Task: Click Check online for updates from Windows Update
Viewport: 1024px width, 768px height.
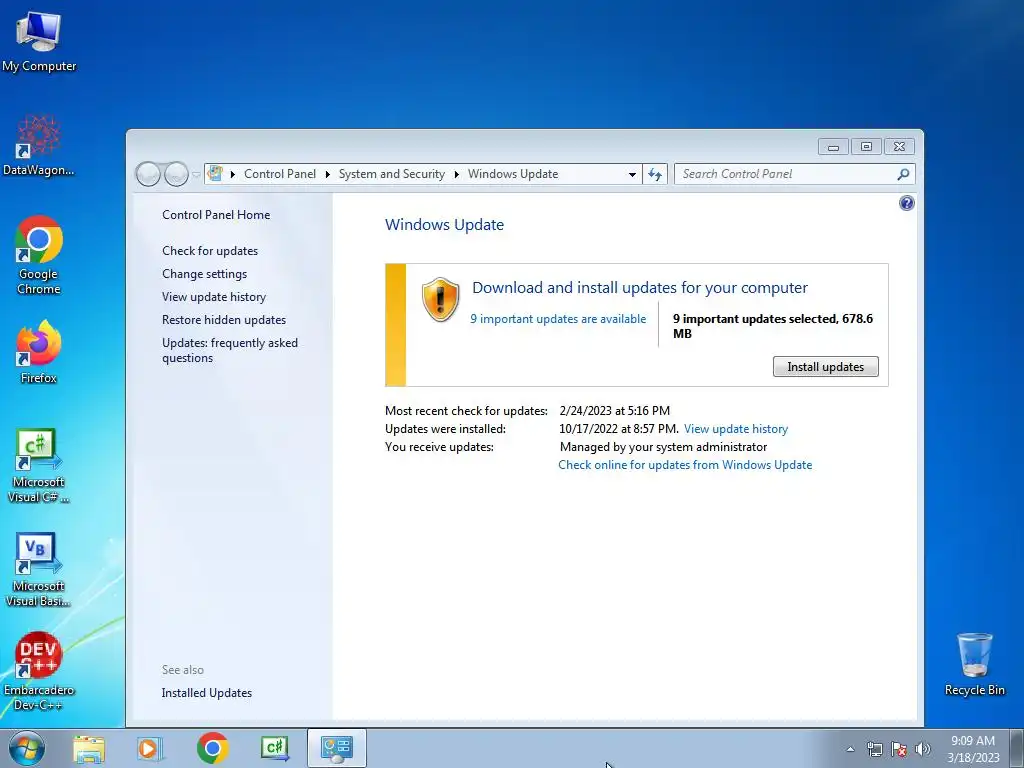Action: [685, 465]
